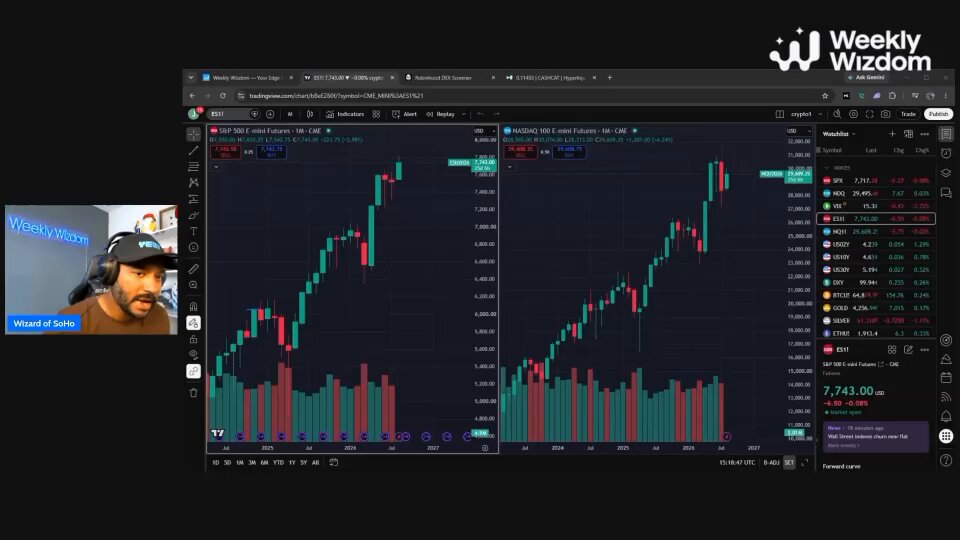Viewport: 960px width, 540px height.
Task: Select VIX row in watchlist
Action: point(876,206)
